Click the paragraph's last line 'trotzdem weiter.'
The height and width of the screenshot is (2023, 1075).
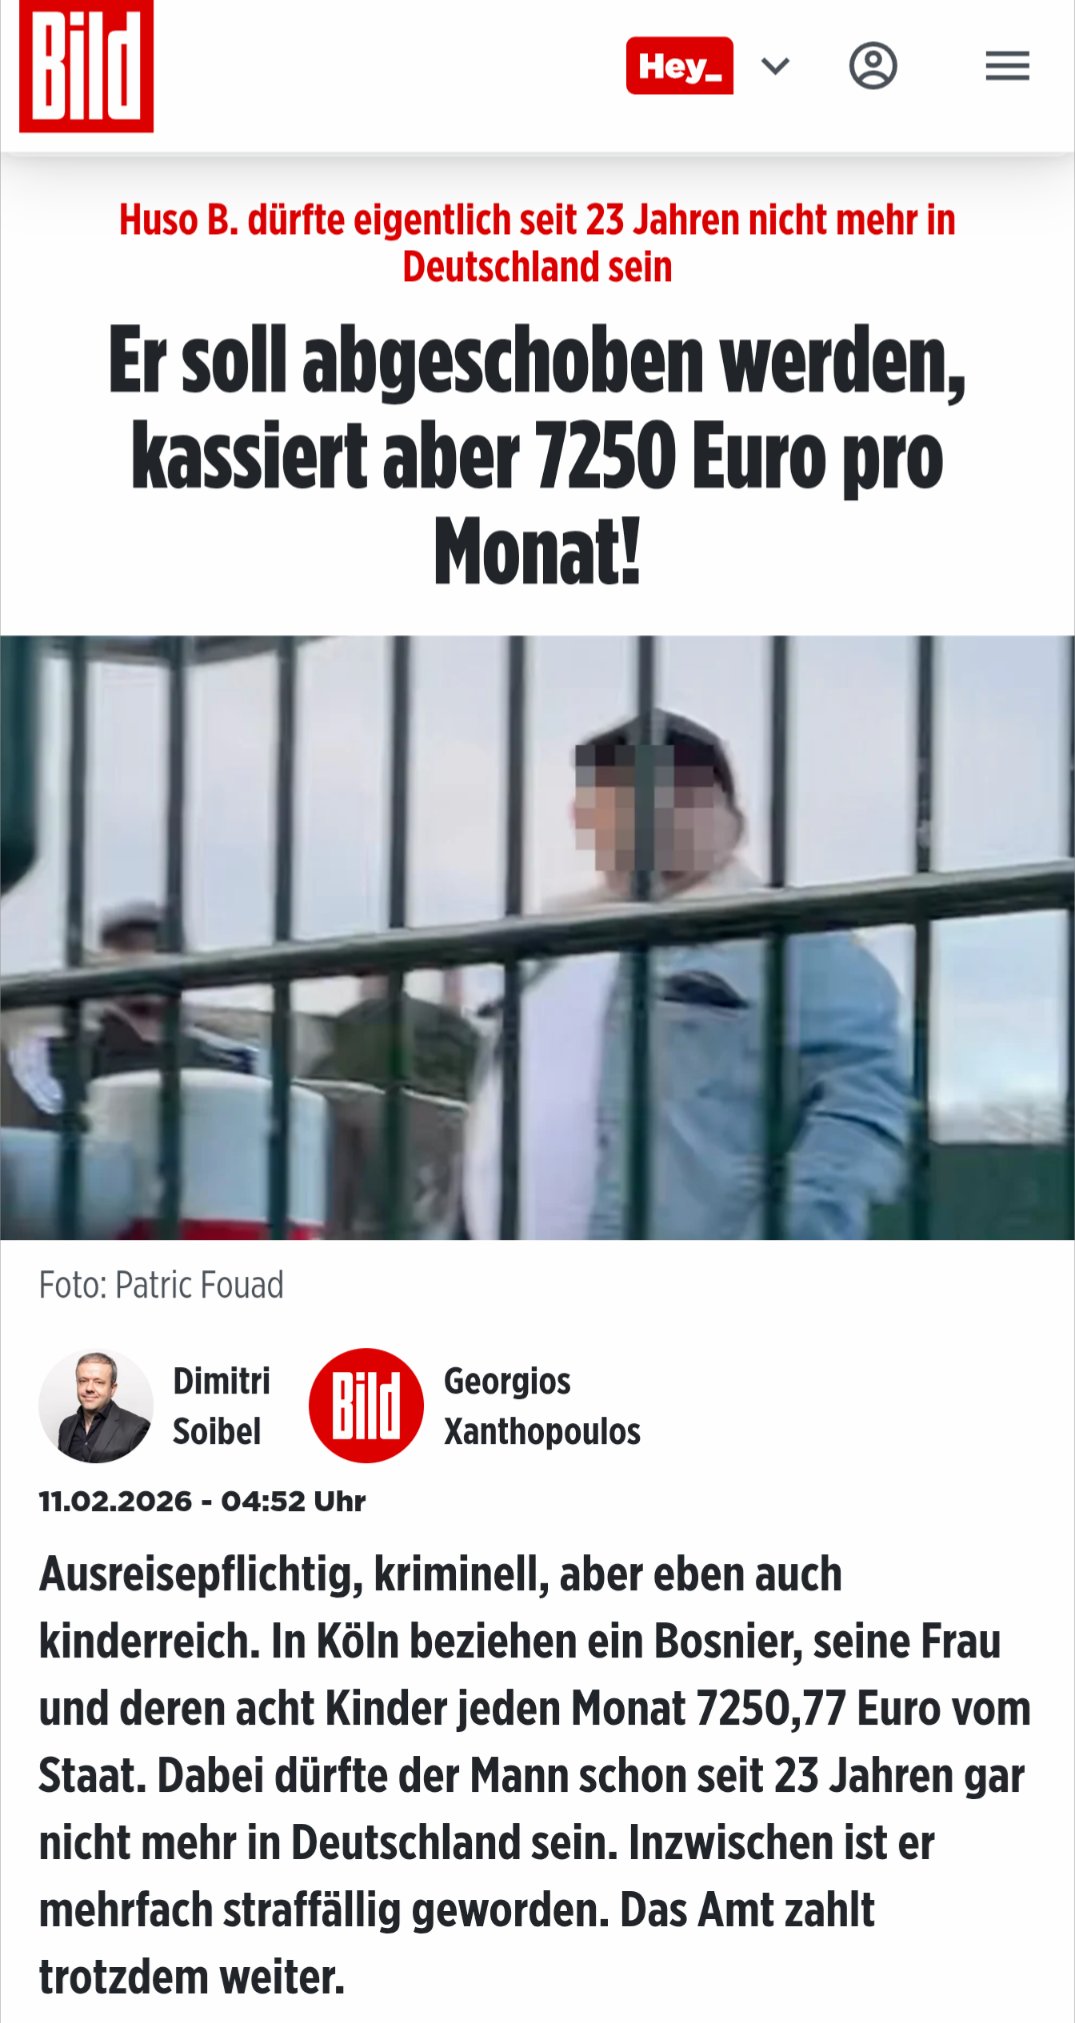click(x=191, y=1977)
